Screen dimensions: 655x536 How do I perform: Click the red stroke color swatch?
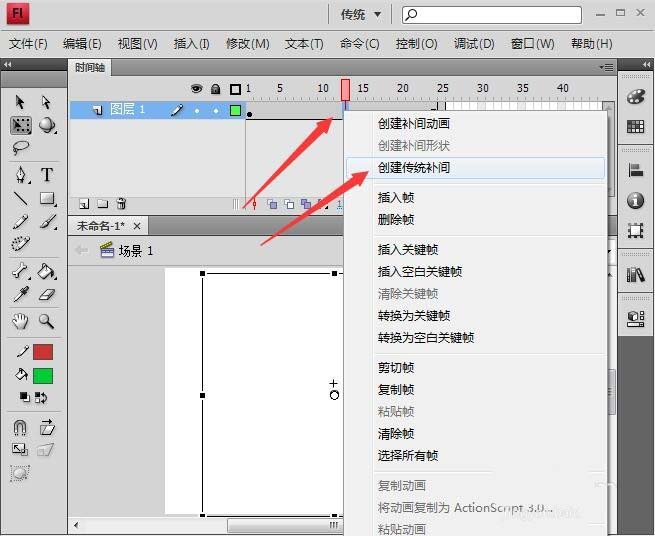click(x=43, y=352)
